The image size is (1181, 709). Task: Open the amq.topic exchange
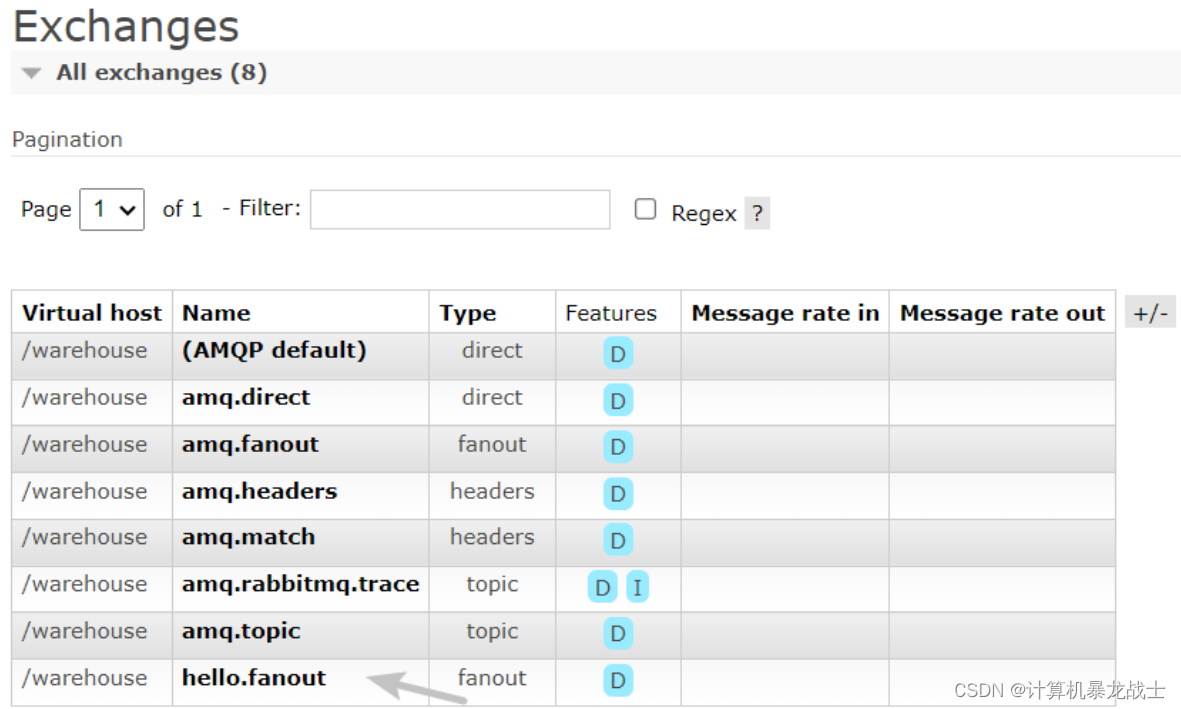pyautogui.click(x=241, y=631)
